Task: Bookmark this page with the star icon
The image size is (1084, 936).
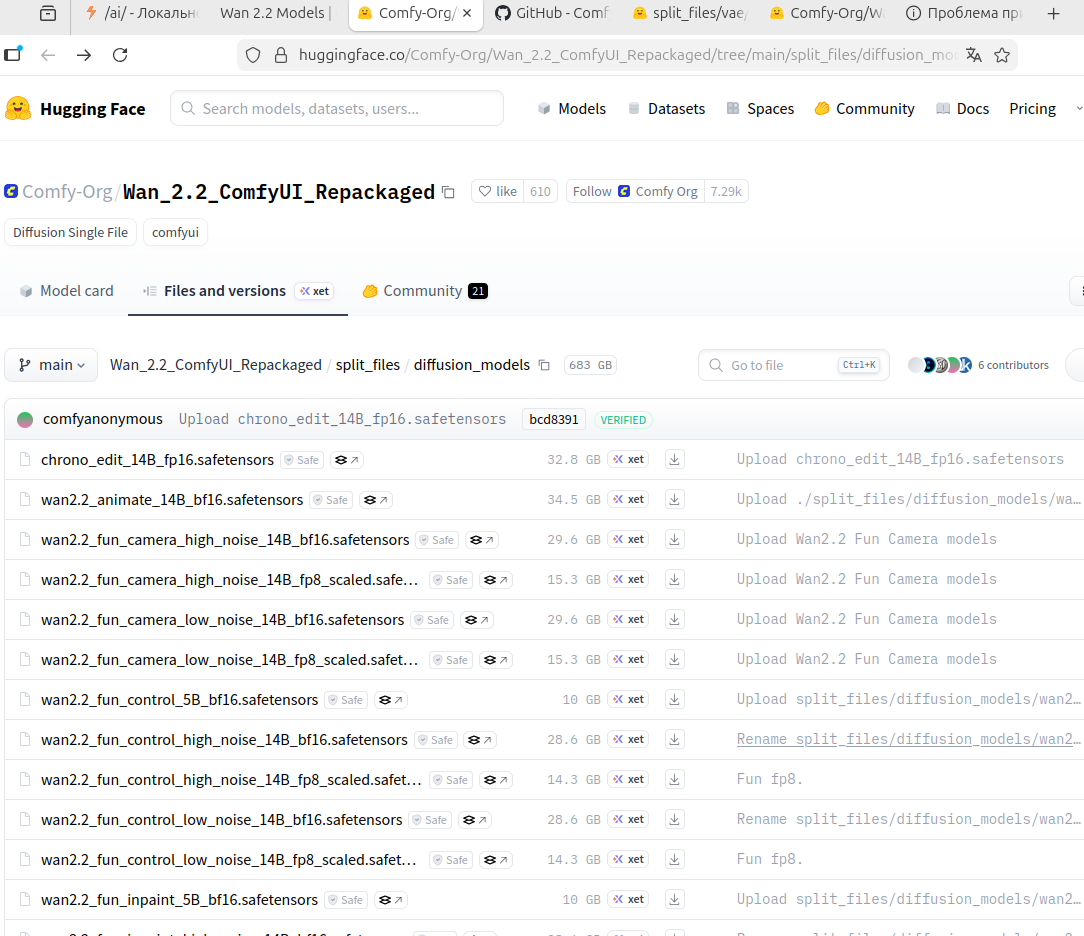Action: point(1002,55)
